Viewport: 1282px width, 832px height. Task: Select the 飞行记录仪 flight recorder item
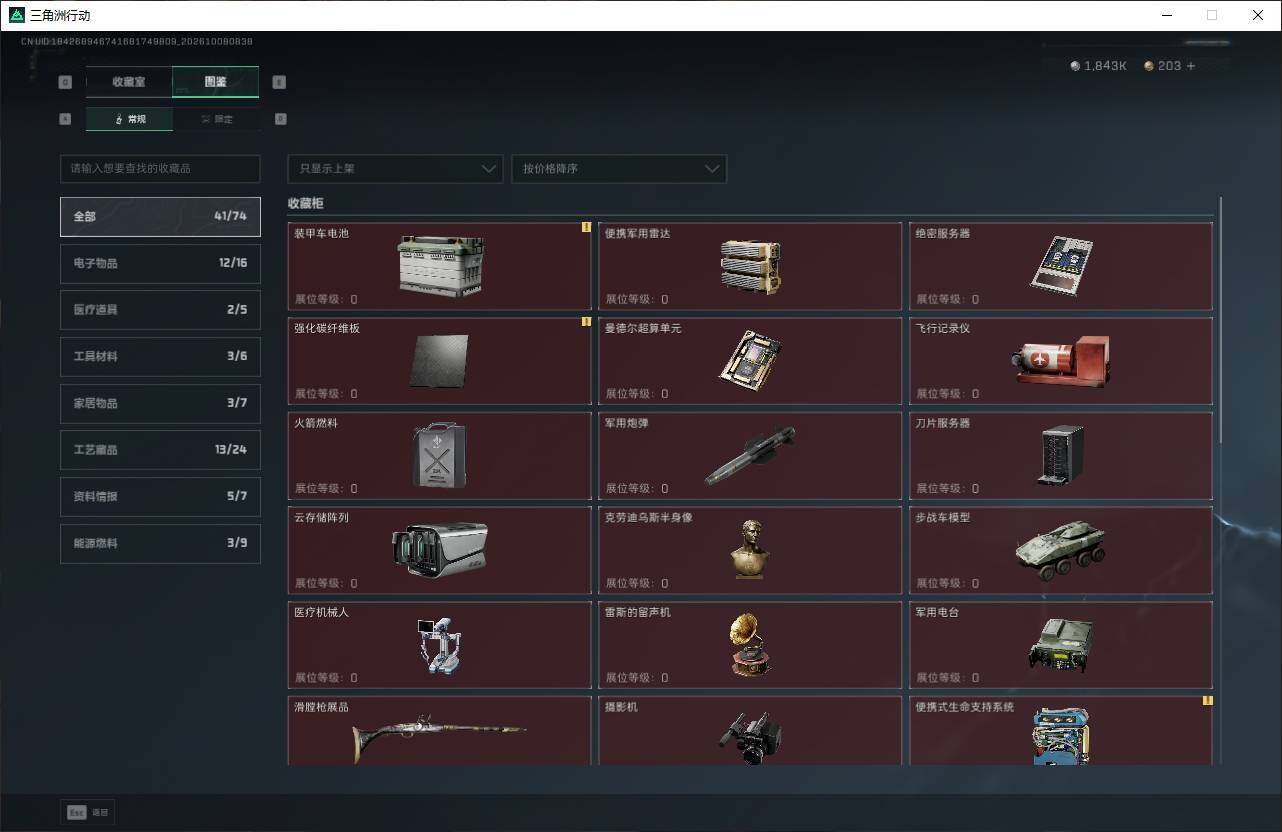tap(1061, 360)
